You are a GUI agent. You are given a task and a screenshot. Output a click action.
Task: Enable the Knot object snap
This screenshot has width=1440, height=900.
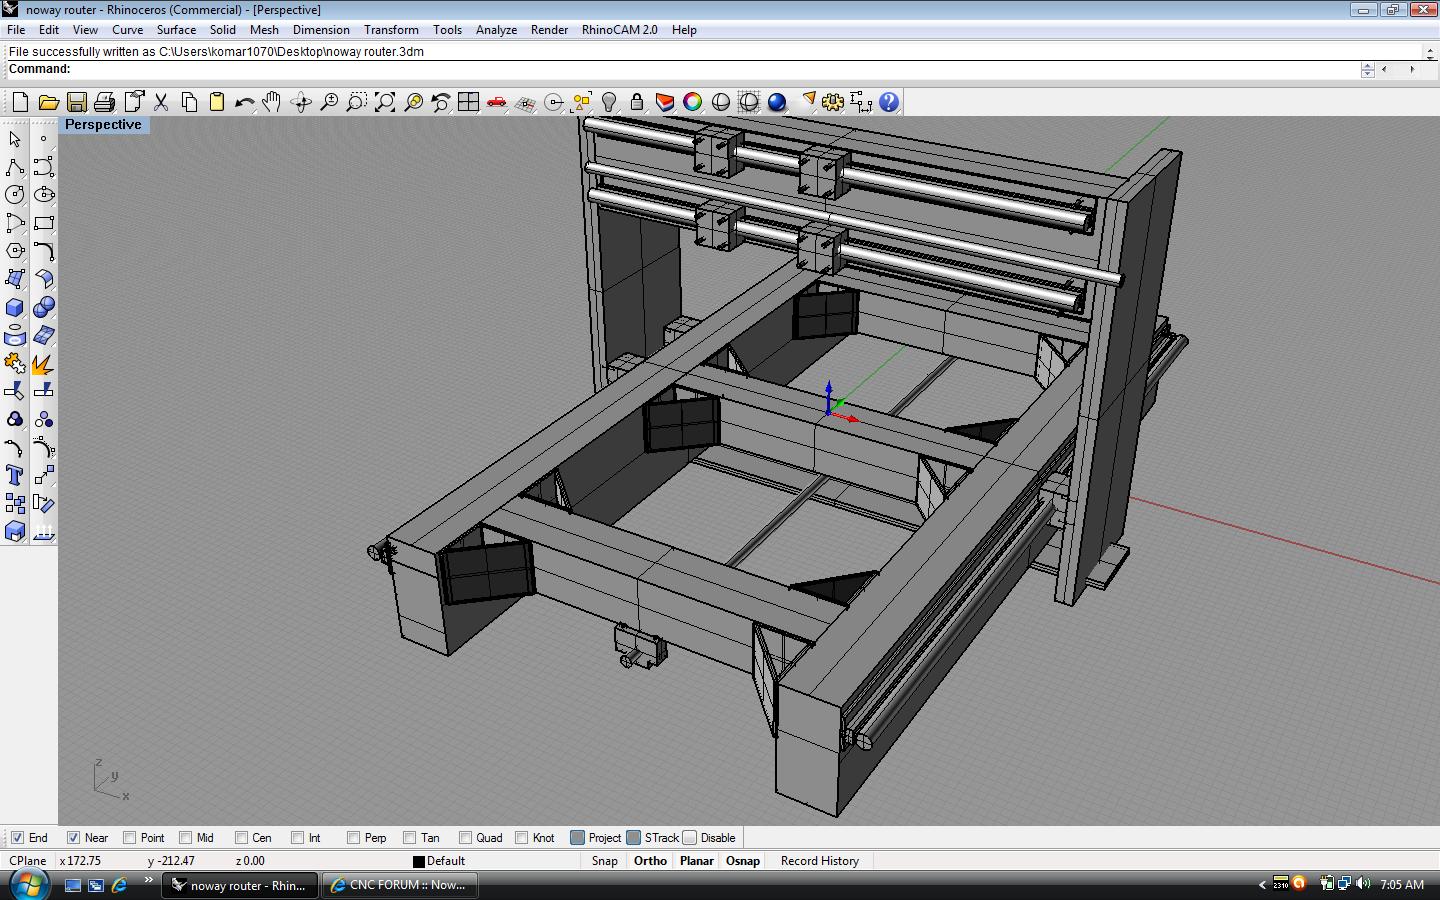tap(521, 838)
